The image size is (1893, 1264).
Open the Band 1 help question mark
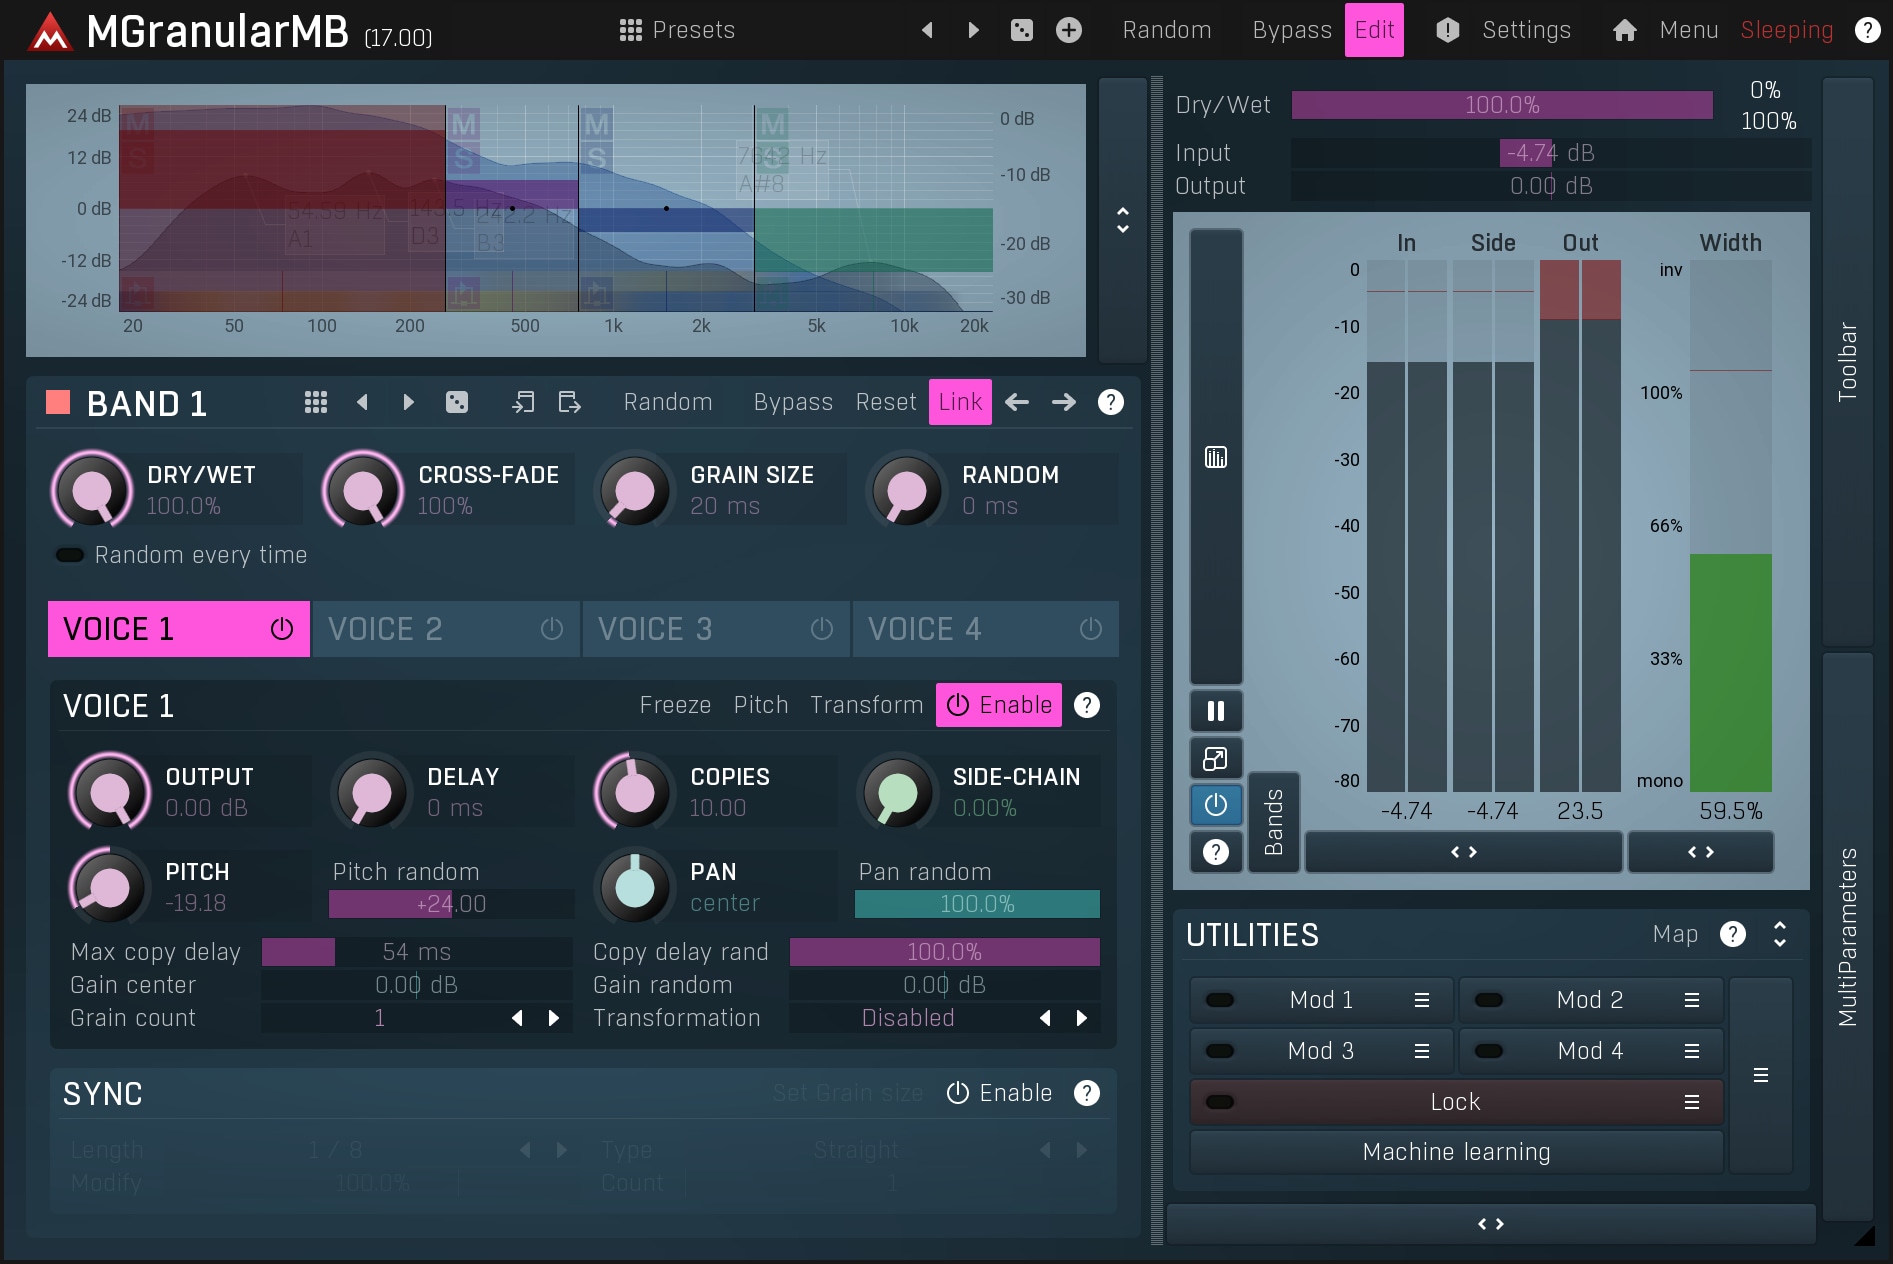point(1110,402)
